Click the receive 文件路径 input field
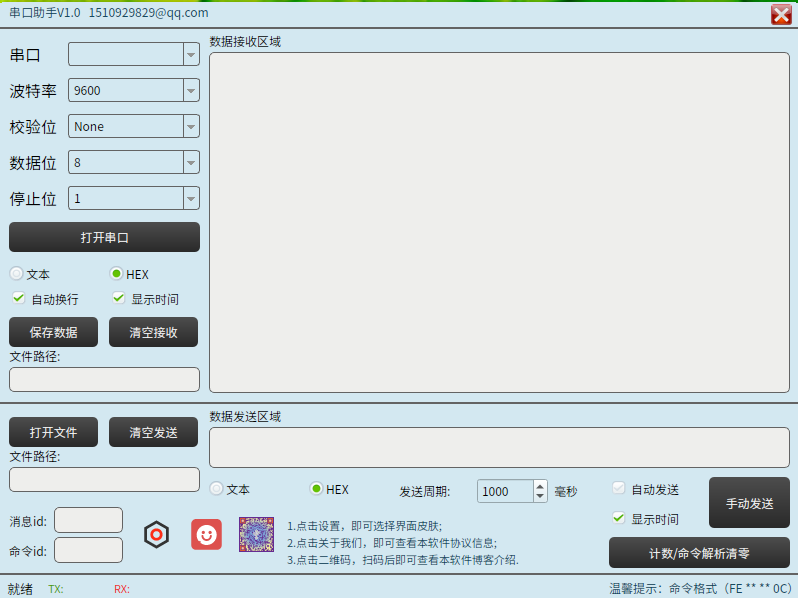The height and width of the screenshot is (598, 798). [104, 380]
